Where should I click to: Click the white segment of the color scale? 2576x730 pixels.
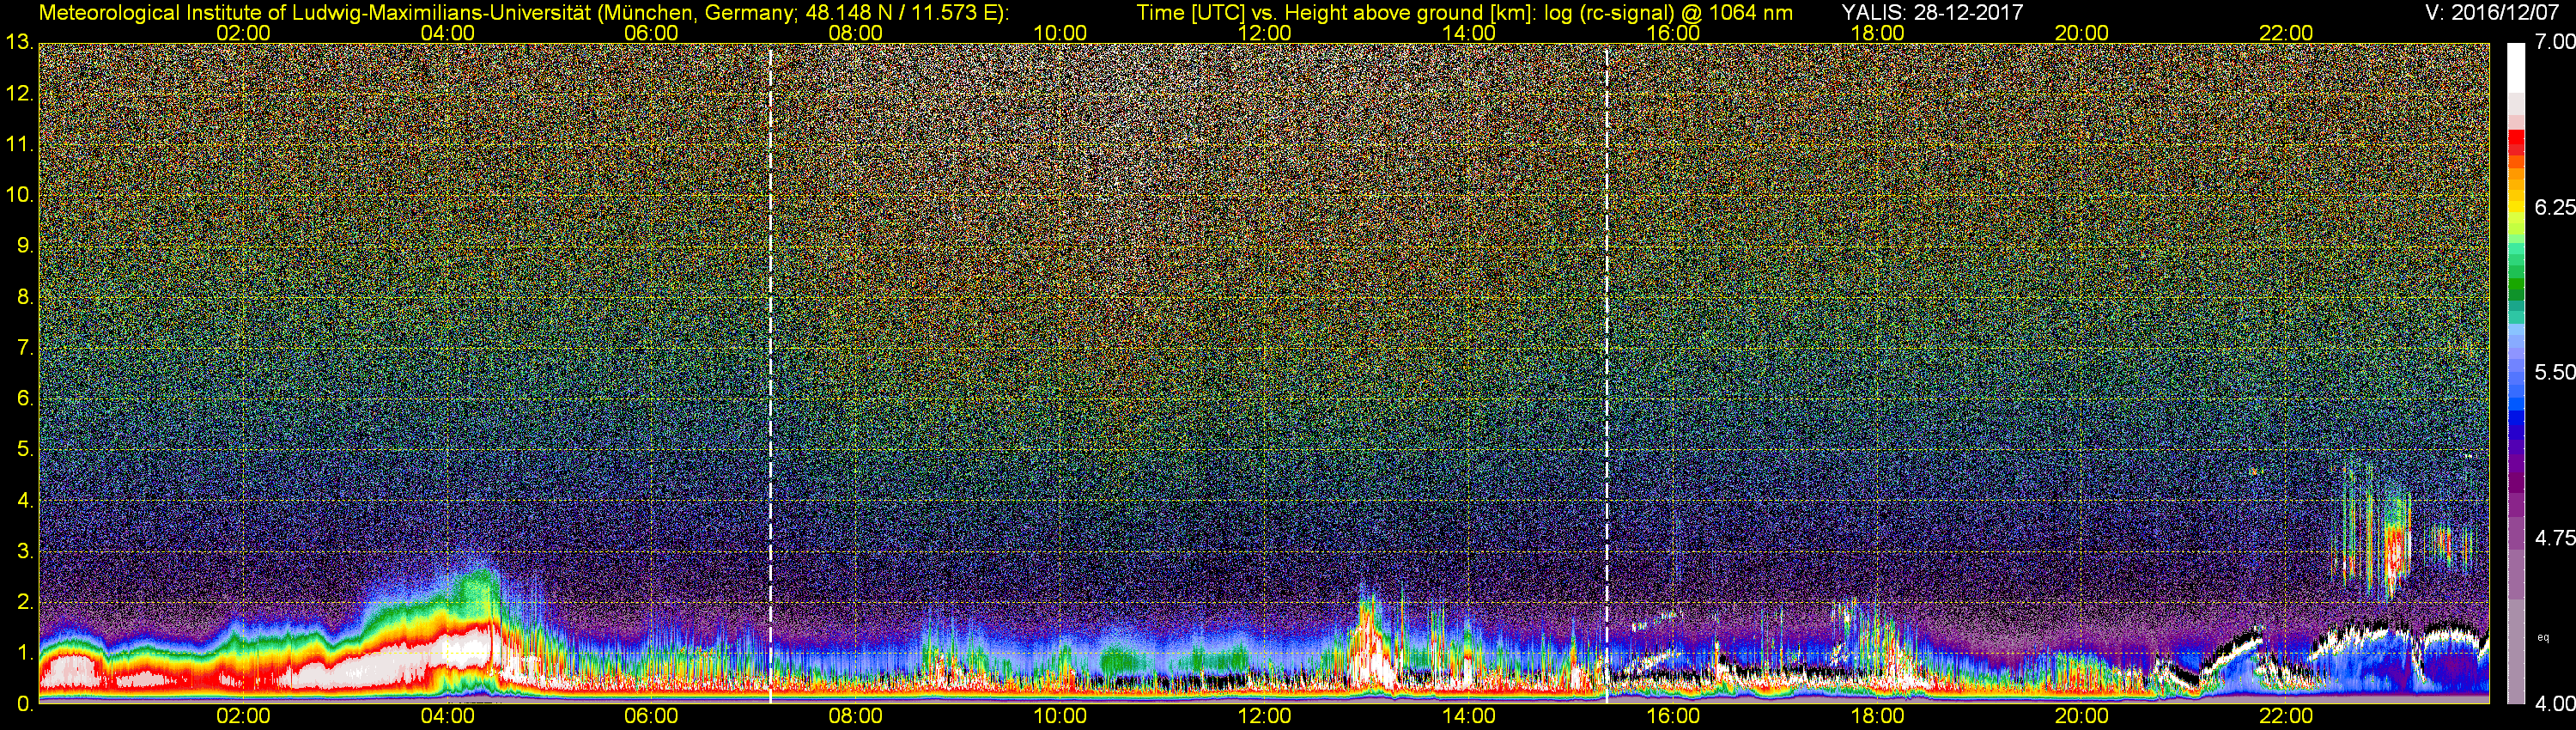coord(2516,68)
